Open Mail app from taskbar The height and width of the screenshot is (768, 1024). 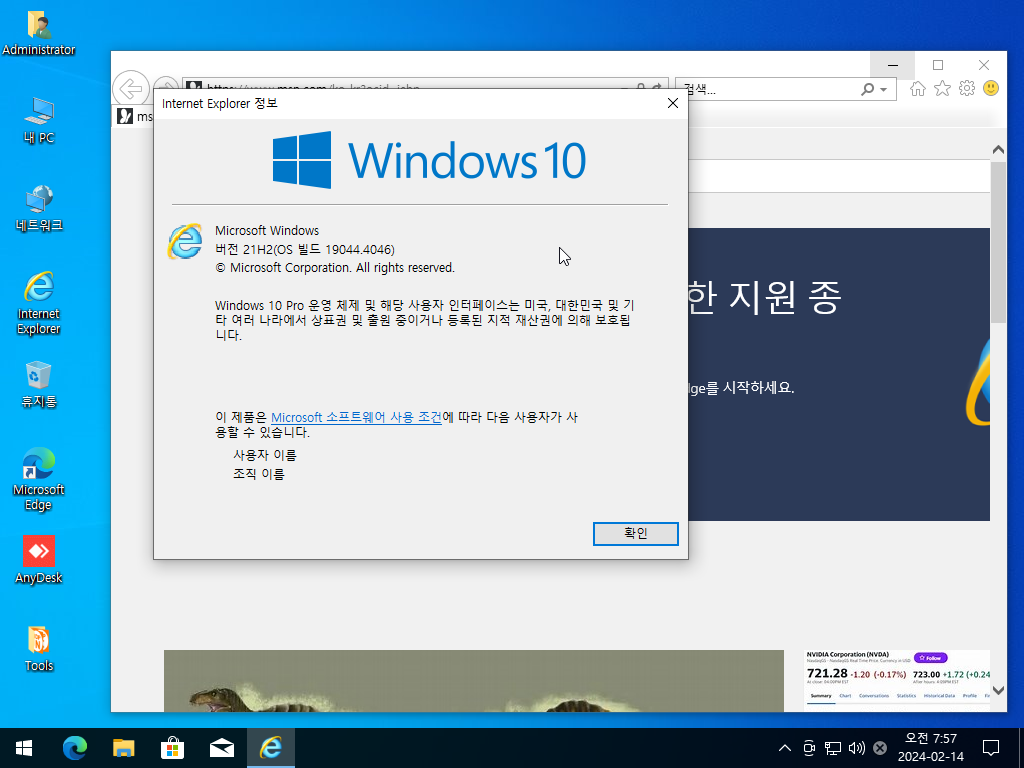tap(221, 748)
